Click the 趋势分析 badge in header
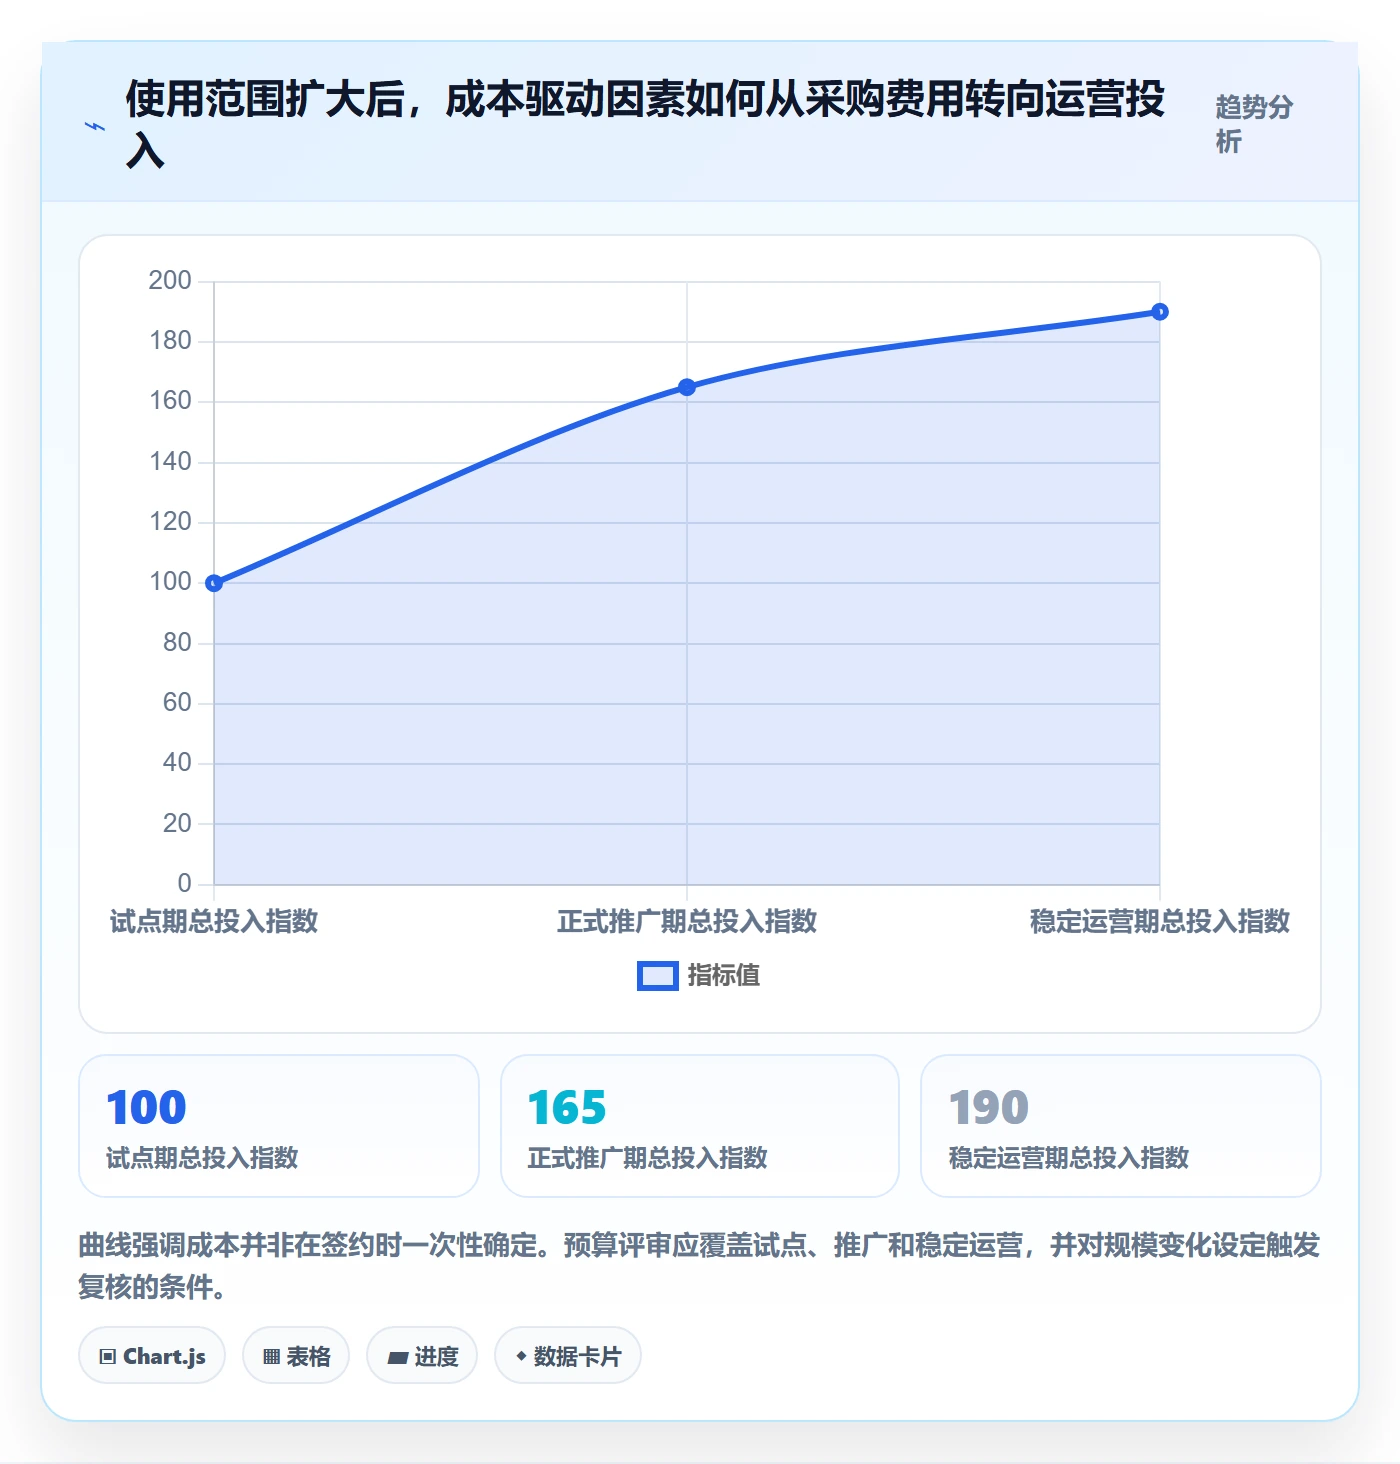 1255,124
